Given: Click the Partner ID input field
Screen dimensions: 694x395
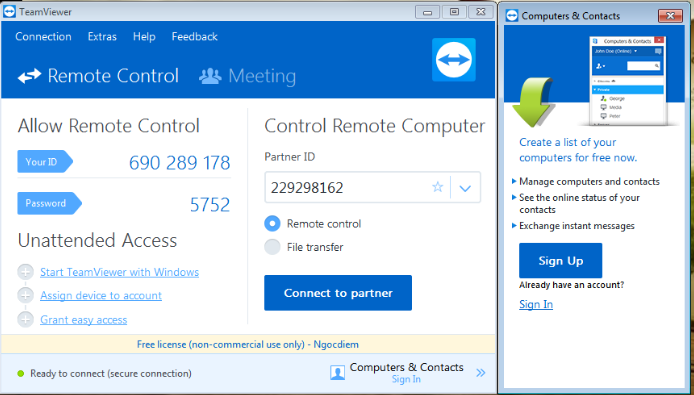Looking at the screenshot, I should 373,187.
